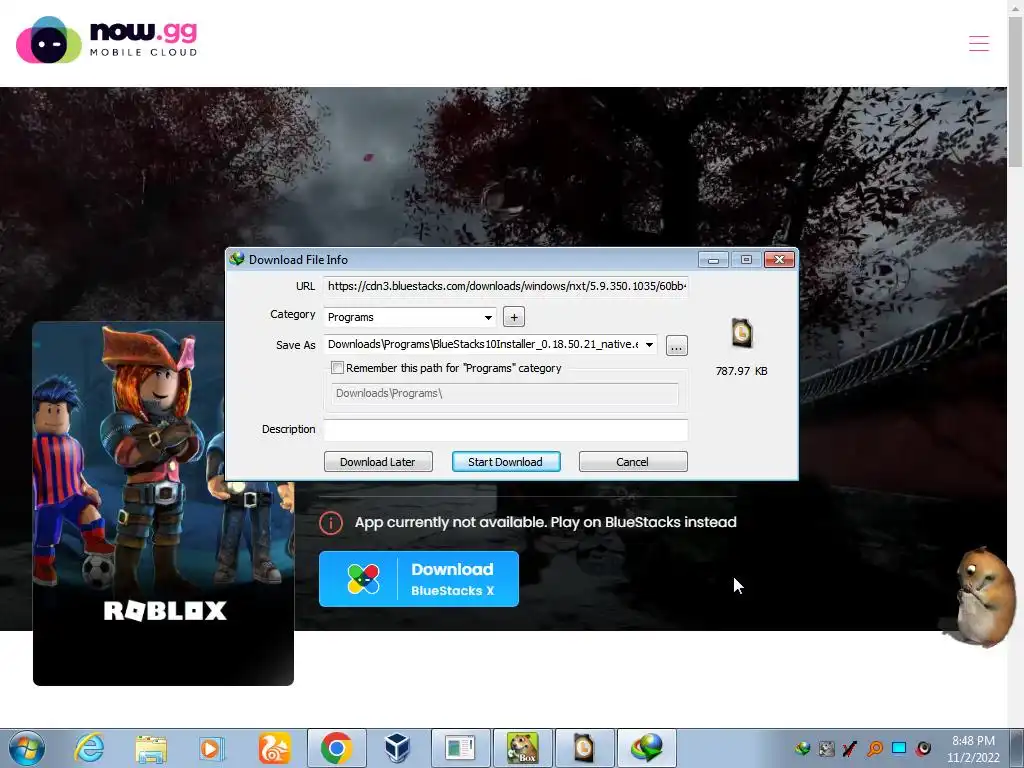Click the round recorder tray icon

[x=923, y=748]
